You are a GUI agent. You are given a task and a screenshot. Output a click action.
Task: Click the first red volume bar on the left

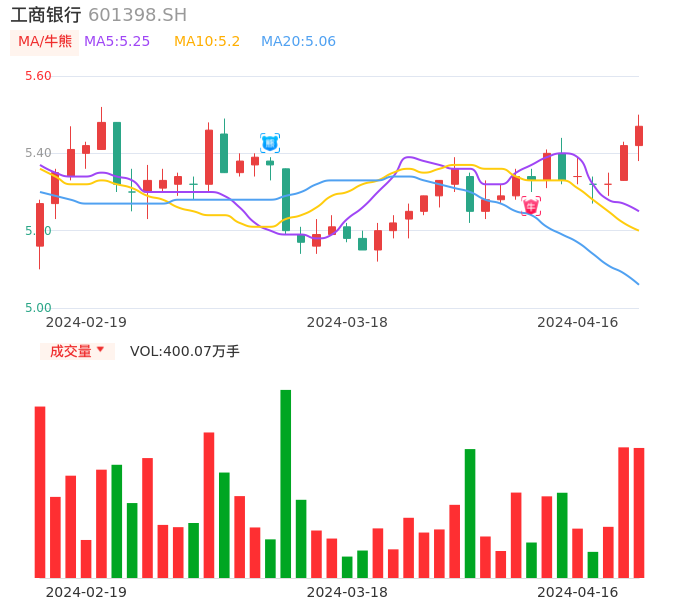[x=40, y=491]
